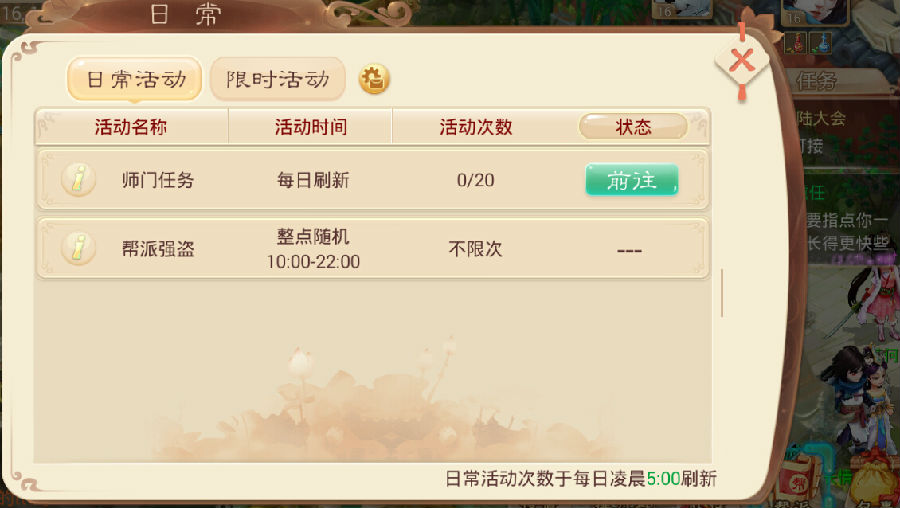Select the 帮派强盗 activity row
Viewport: 900px width, 508px height.
click(373, 249)
